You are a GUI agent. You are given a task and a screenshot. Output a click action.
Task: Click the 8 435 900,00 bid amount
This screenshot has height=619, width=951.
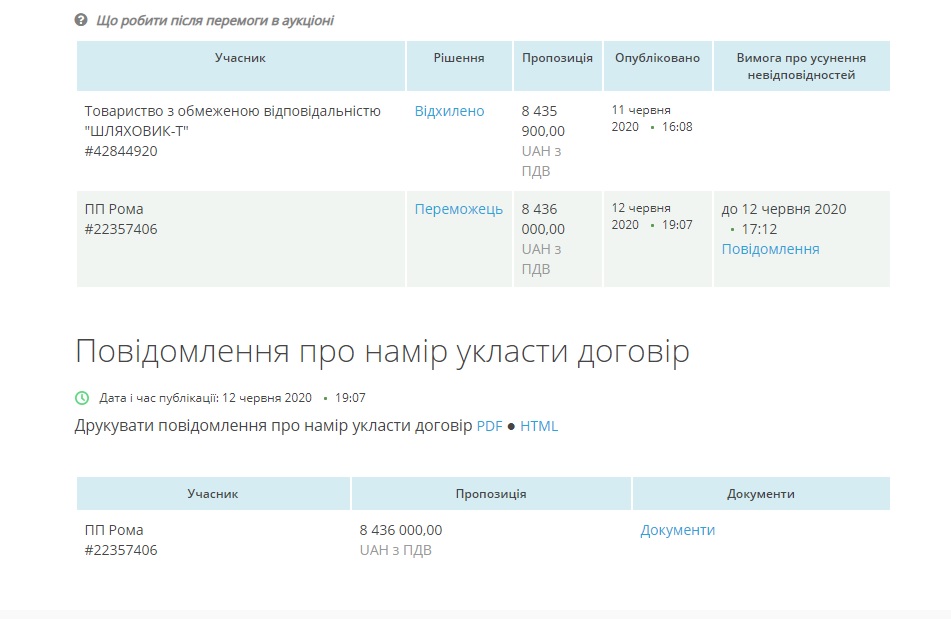tap(543, 121)
